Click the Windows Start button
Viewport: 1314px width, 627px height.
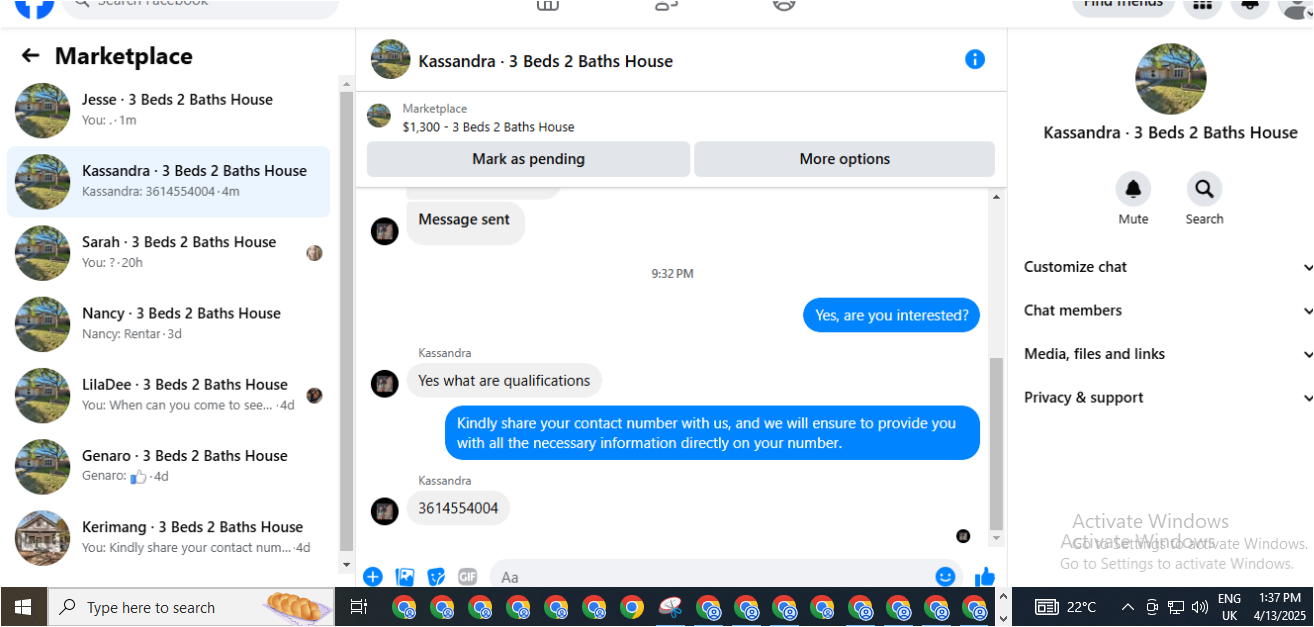(23, 607)
